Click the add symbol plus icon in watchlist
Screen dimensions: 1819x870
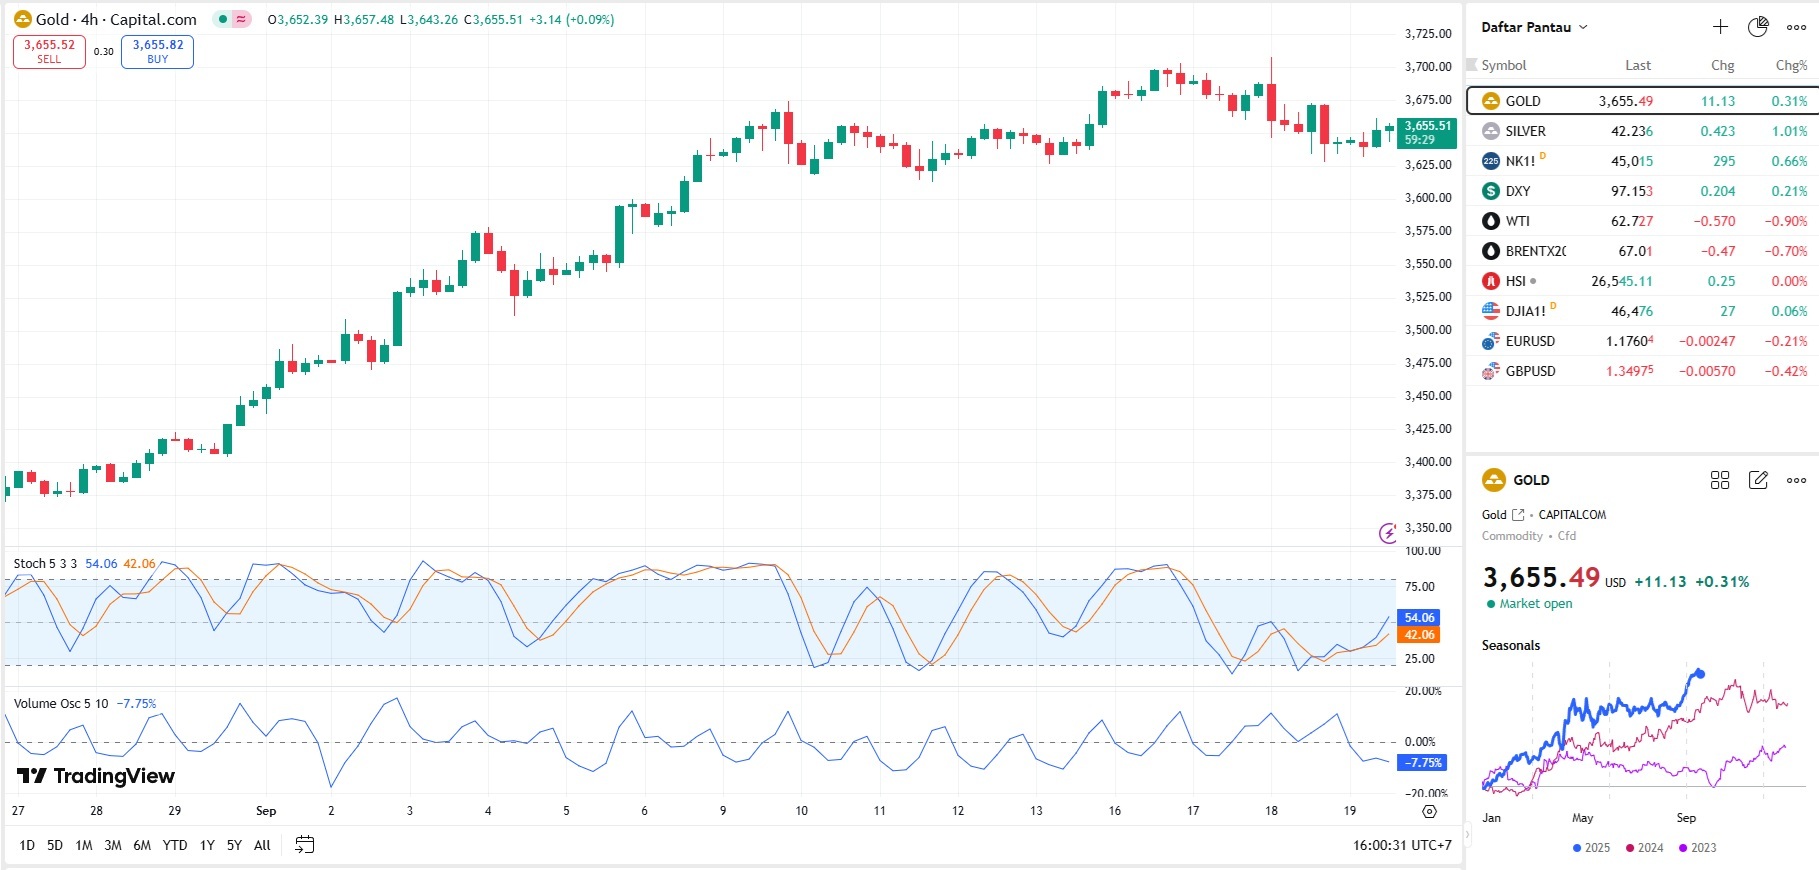(x=1720, y=27)
